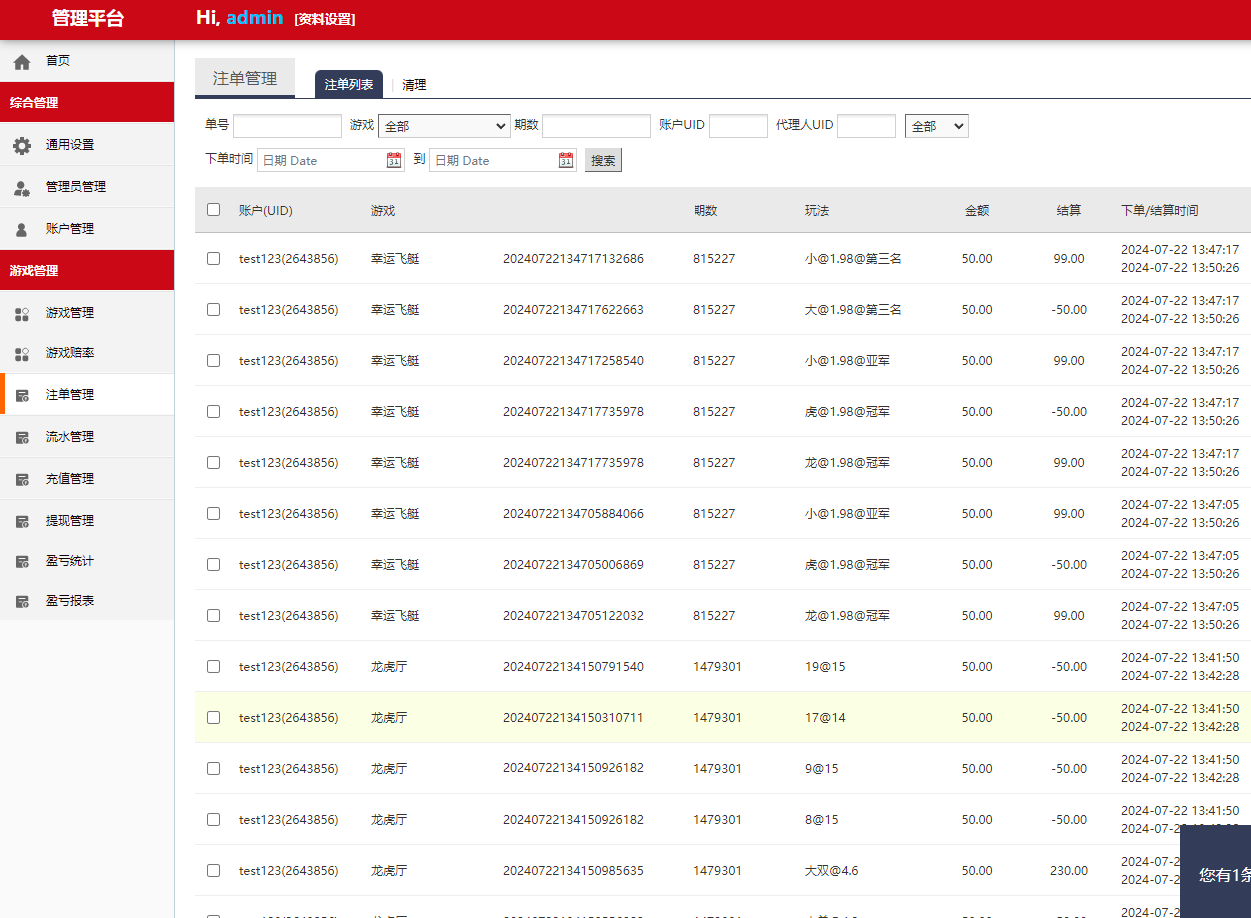This screenshot has width=1251, height=918.
Task: Check the row for order 20240722134717258540
Action: [213, 360]
